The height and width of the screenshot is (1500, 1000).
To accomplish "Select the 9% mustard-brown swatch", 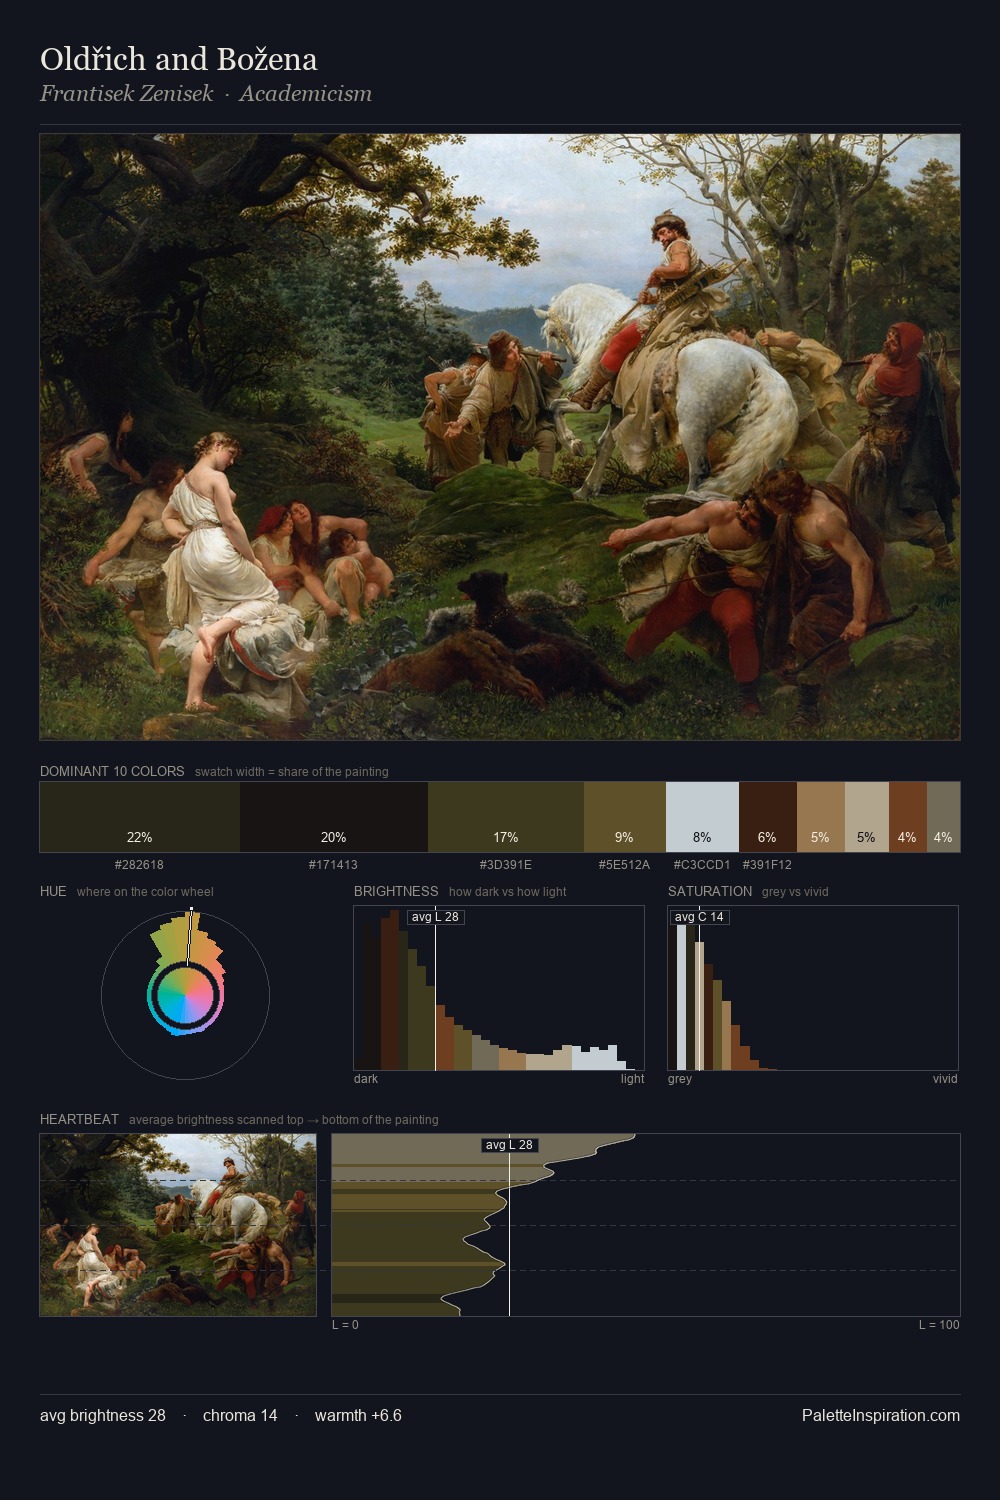I will pos(625,817).
